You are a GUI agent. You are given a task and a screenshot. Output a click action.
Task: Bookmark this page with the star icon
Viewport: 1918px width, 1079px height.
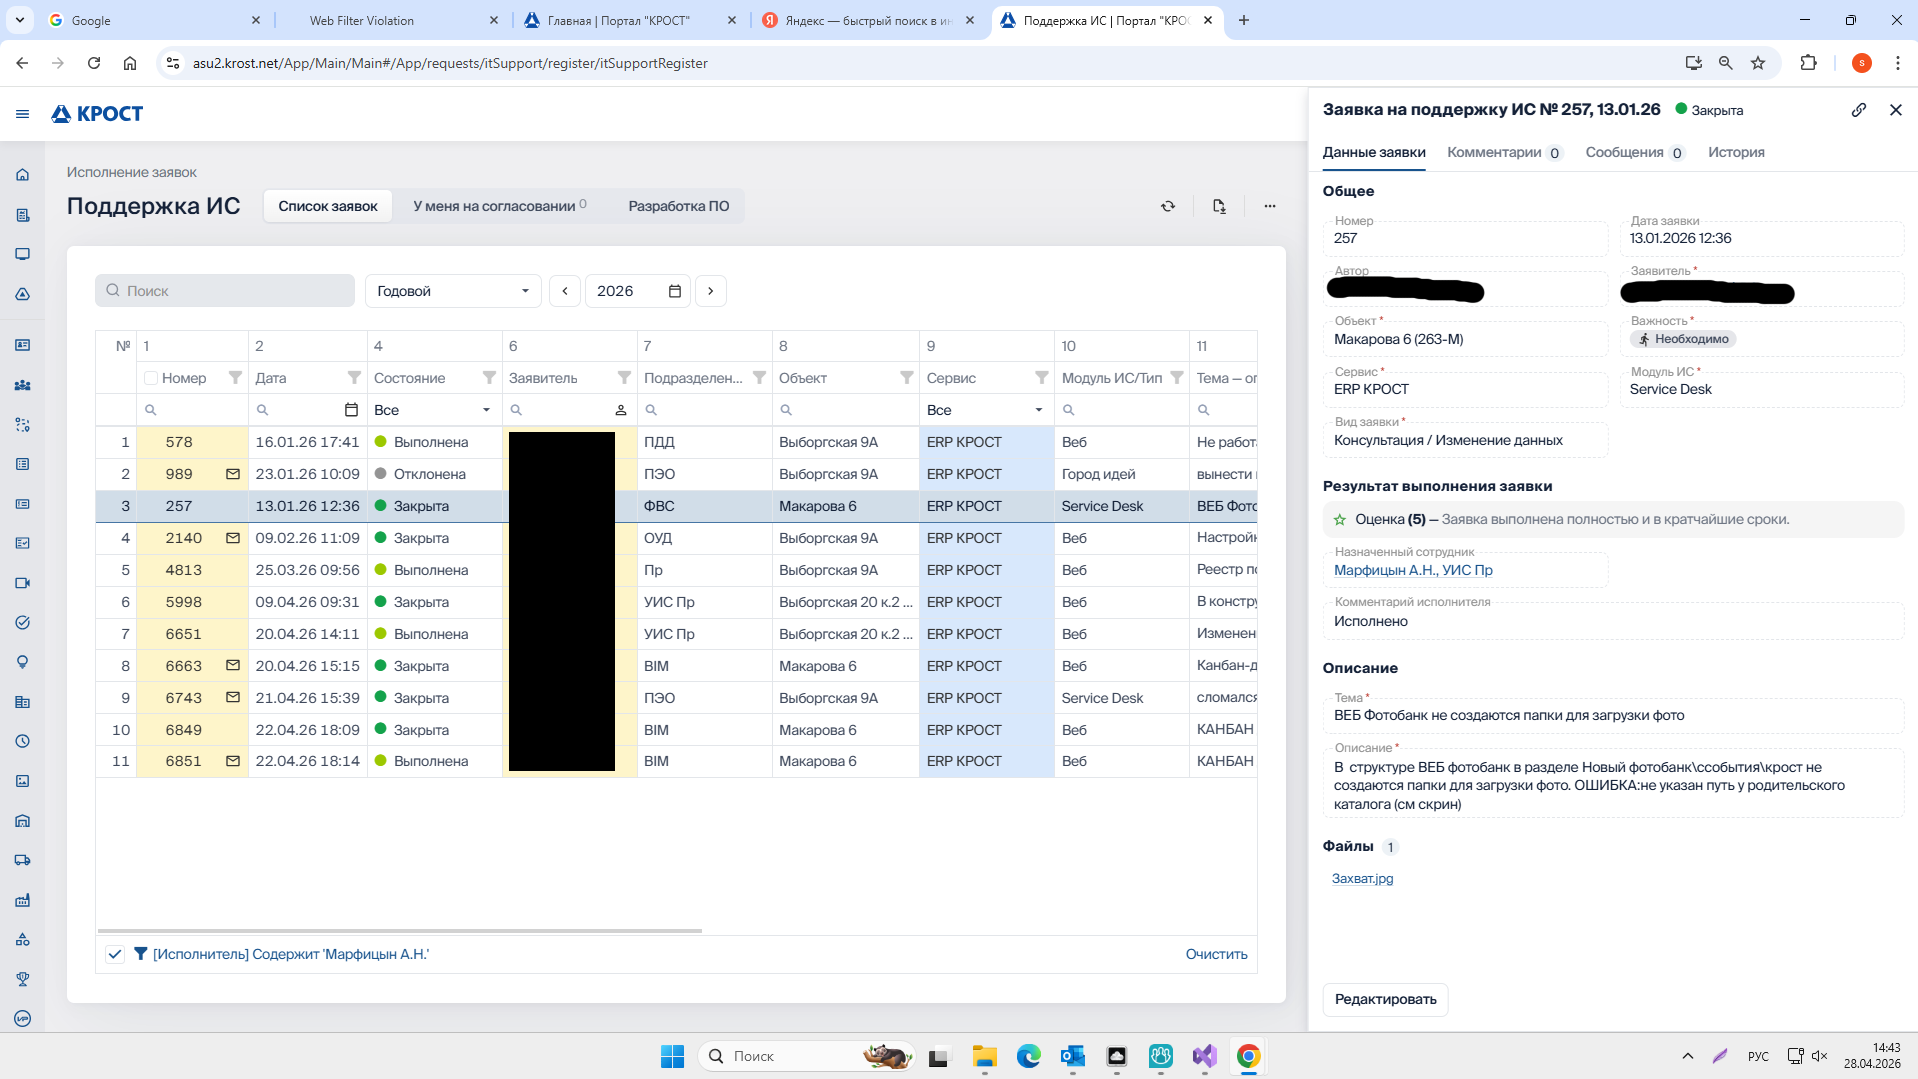point(1757,63)
